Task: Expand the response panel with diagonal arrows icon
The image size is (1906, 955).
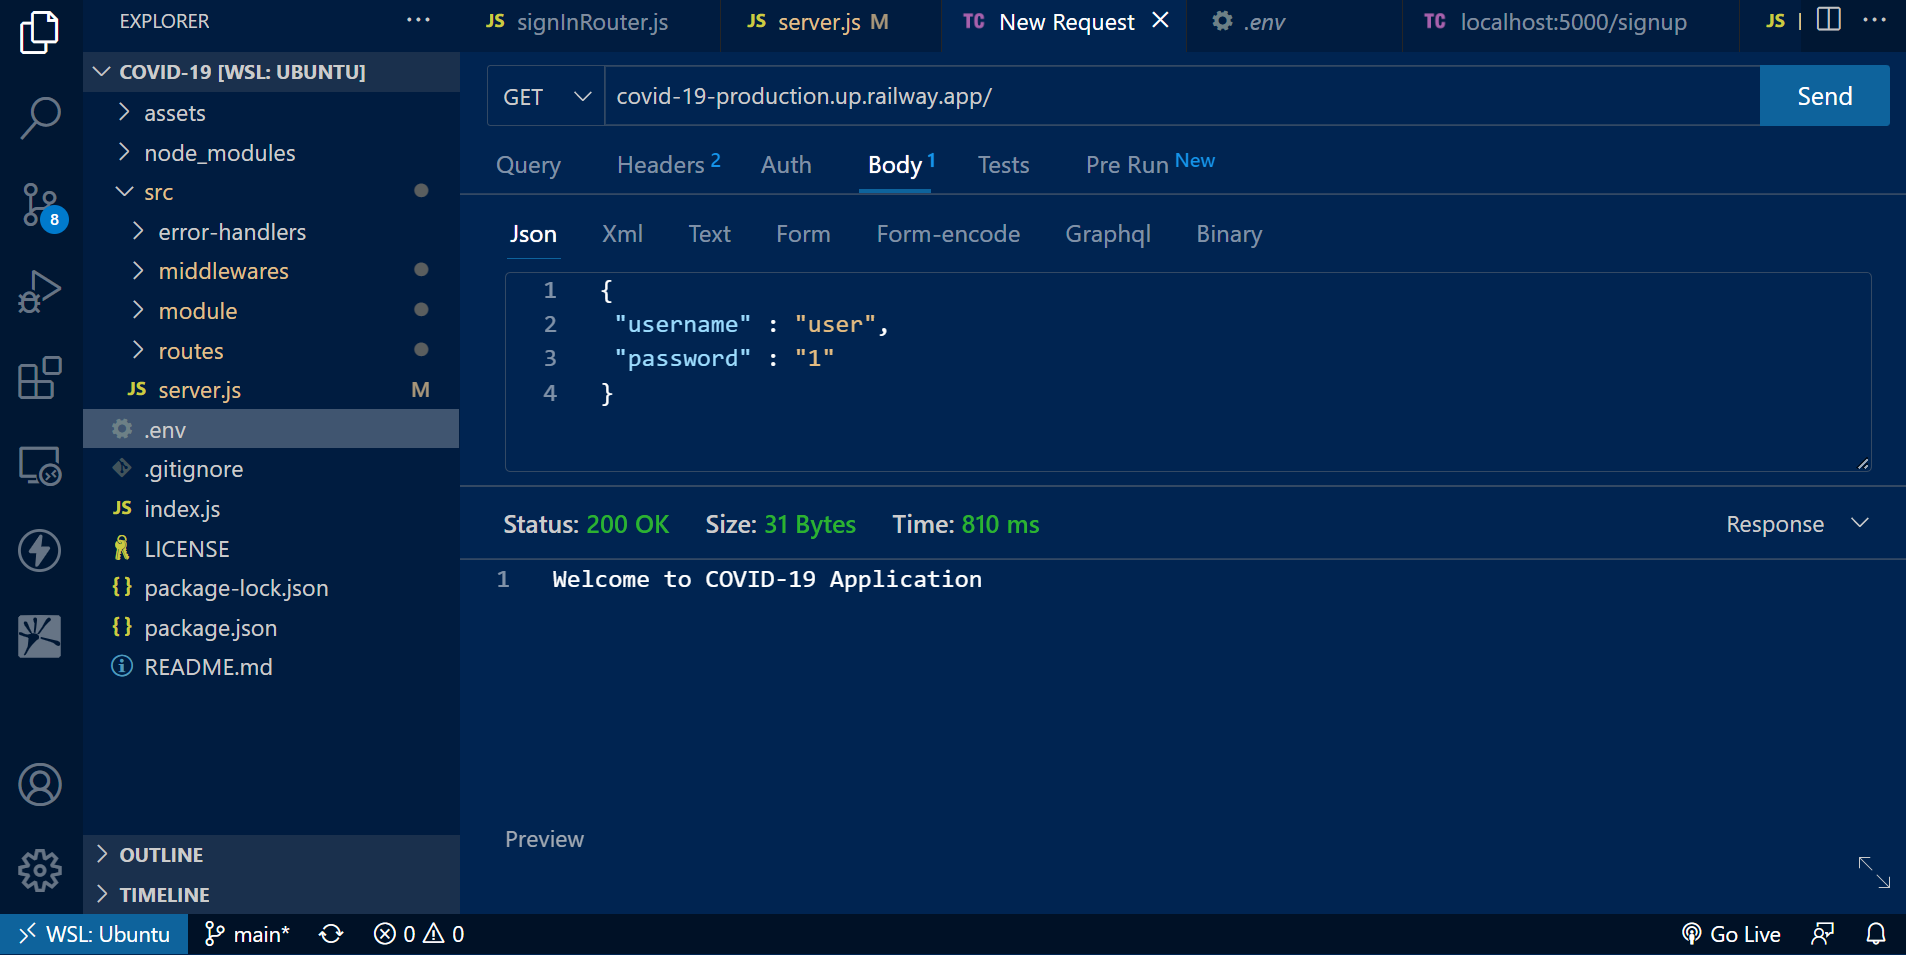Action: pos(1874,872)
